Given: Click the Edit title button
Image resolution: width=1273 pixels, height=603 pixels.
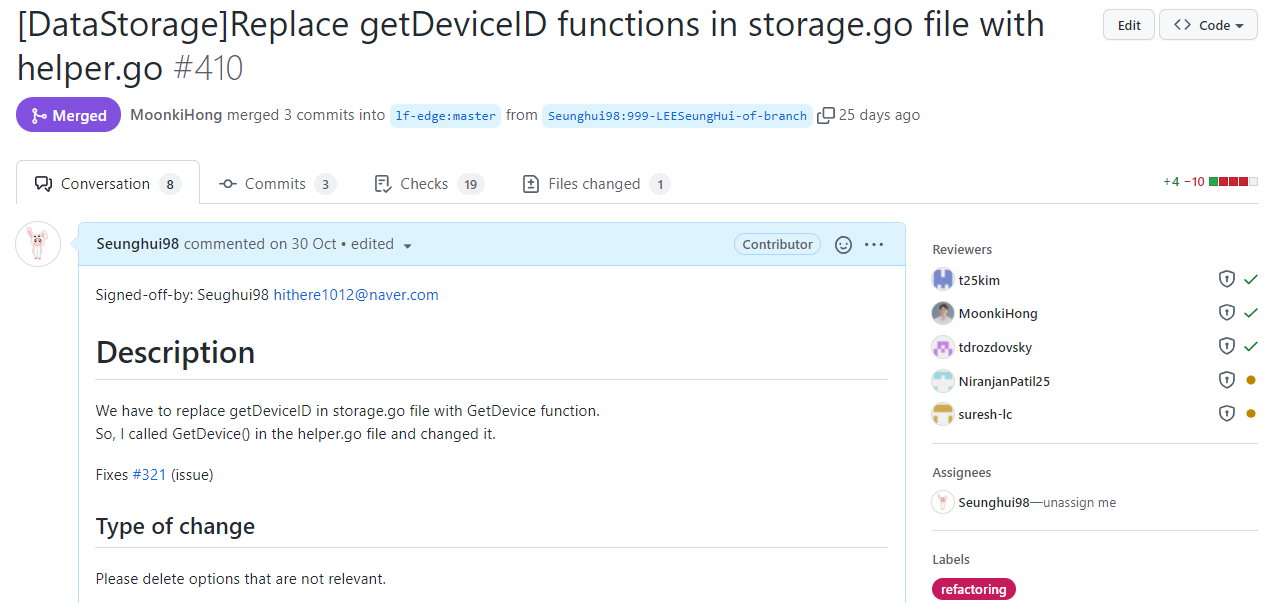Looking at the screenshot, I should click(x=1129, y=25).
